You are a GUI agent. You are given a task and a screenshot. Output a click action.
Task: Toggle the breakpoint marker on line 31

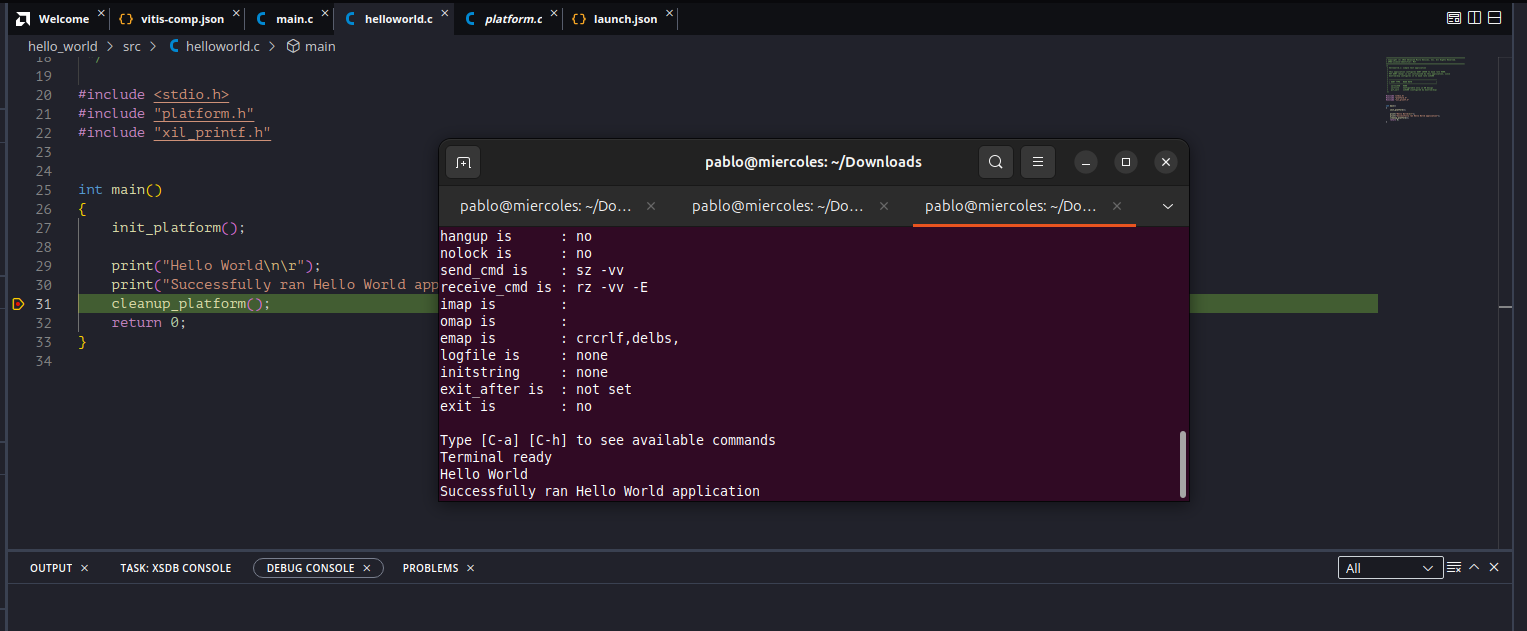[17, 303]
